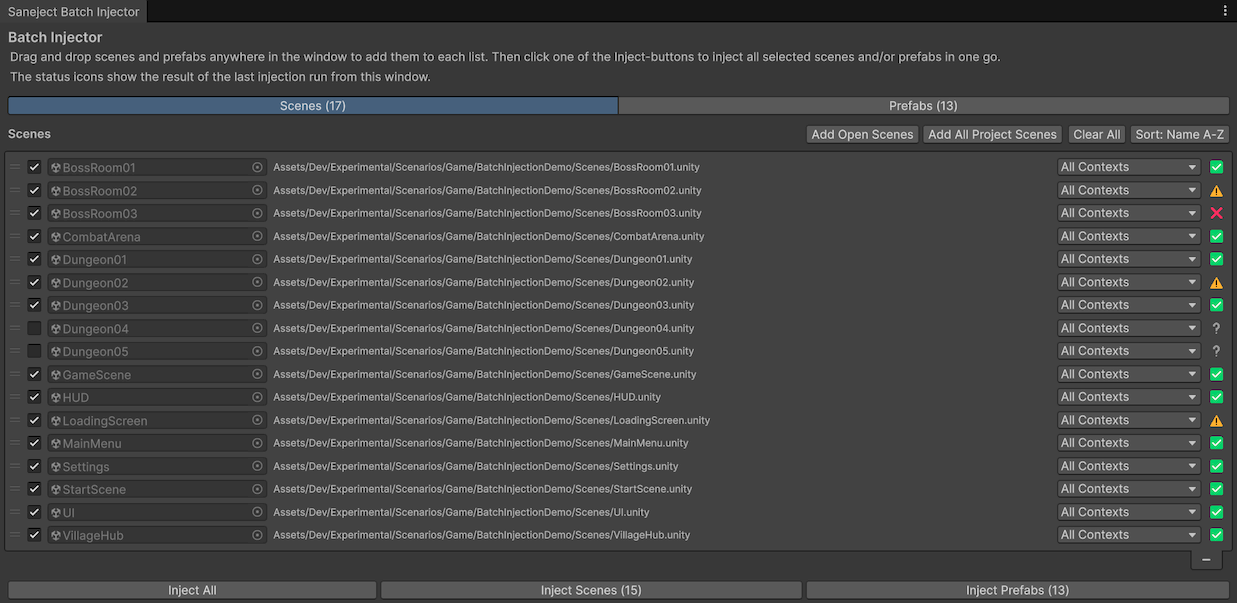This screenshot has height=603, width=1237.
Task: Enable the checkbox for Dungeon05
Action: [34, 350]
